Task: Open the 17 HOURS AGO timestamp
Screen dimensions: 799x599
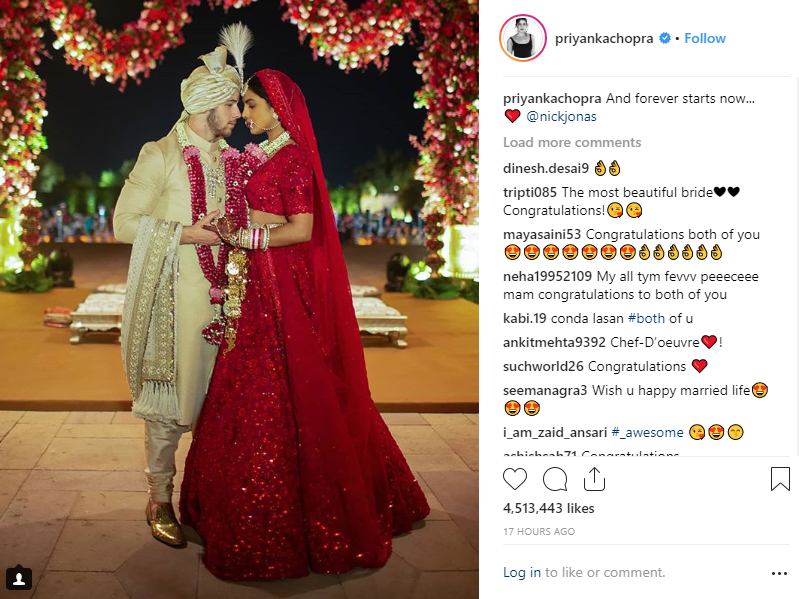Action: click(x=539, y=531)
